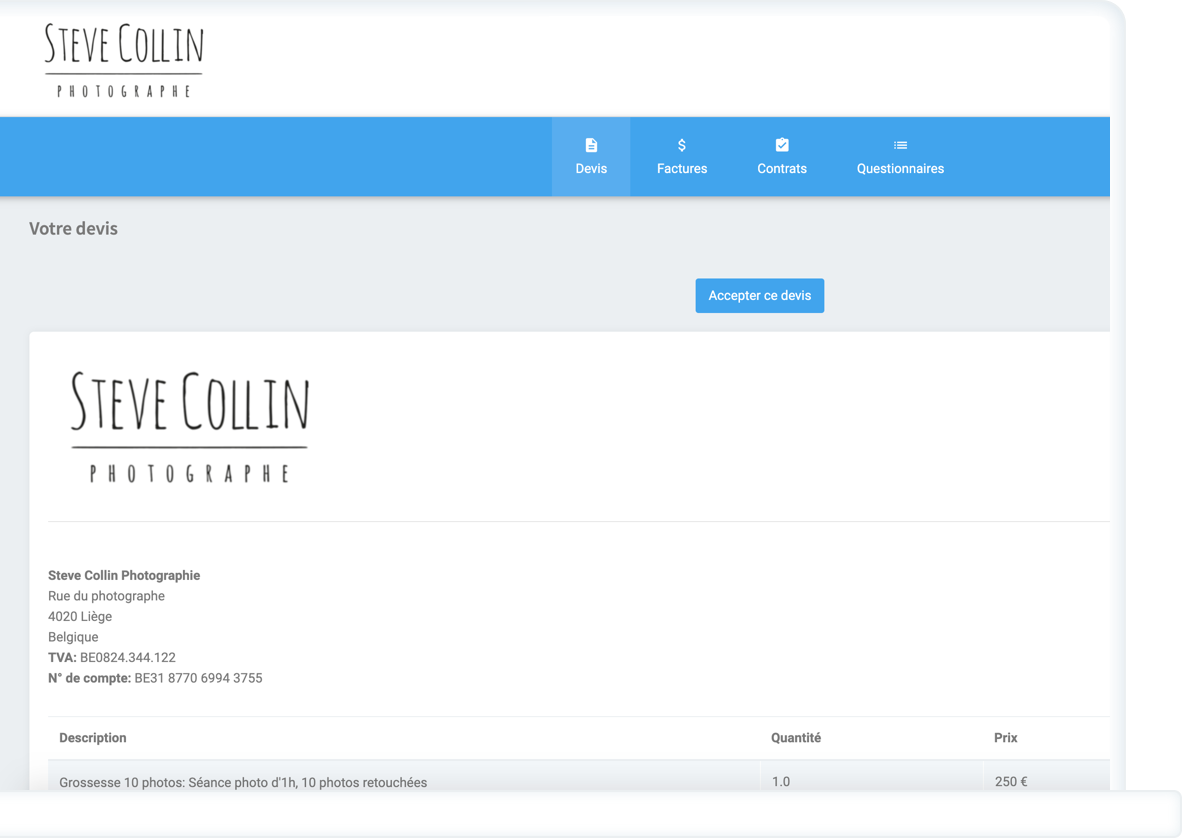Click the Prix column header

(1005, 738)
